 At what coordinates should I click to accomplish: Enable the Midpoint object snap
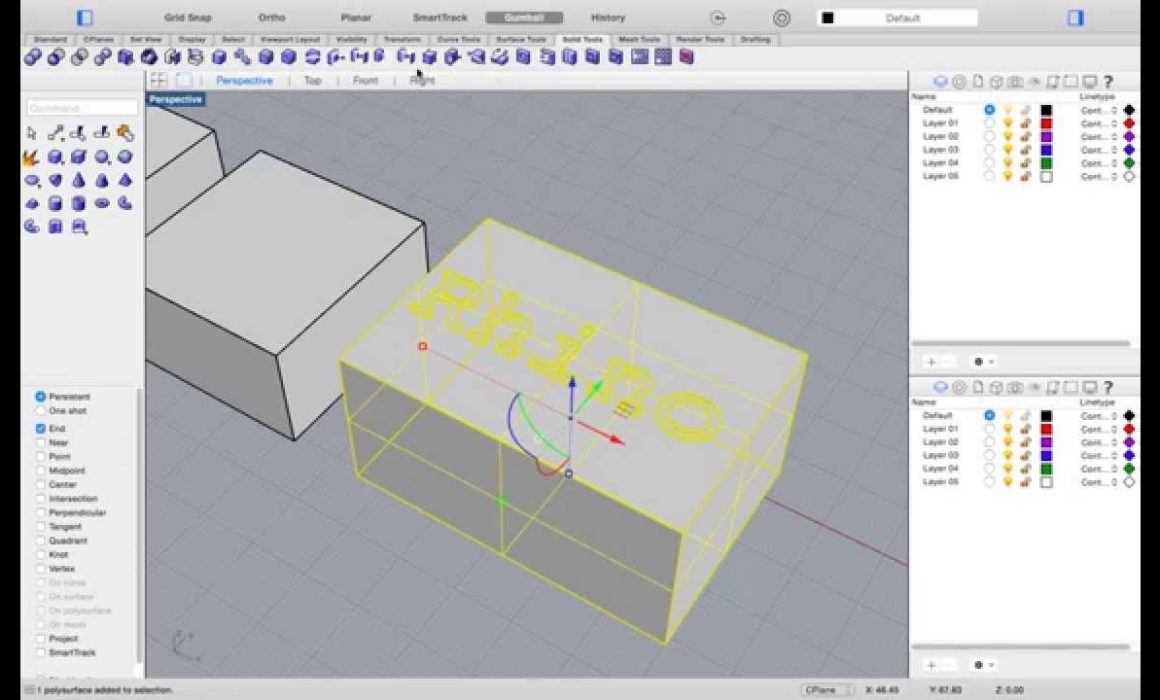[x=41, y=471]
